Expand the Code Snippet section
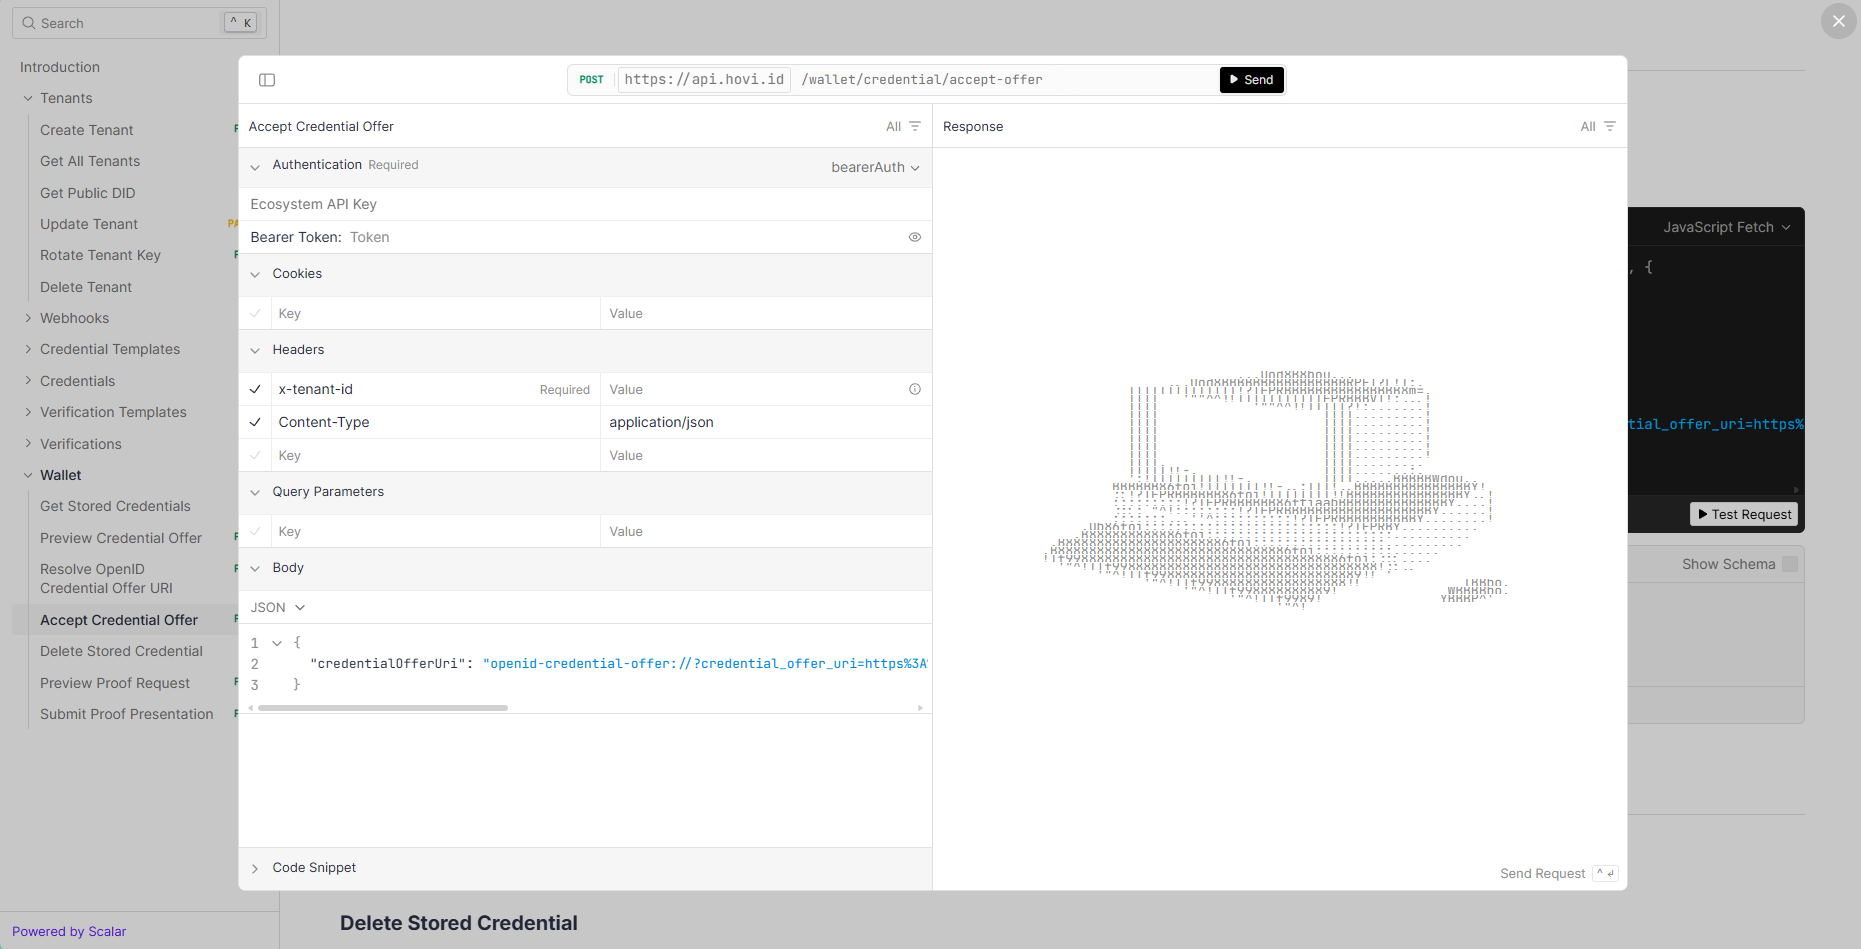Viewport: 1861px width, 949px height. click(313, 868)
